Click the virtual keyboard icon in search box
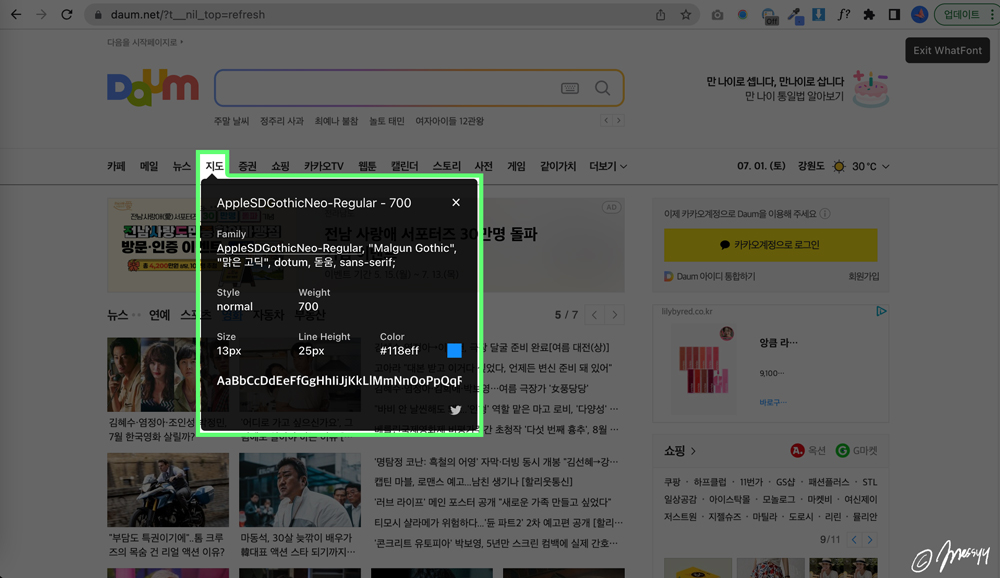 [570, 88]
